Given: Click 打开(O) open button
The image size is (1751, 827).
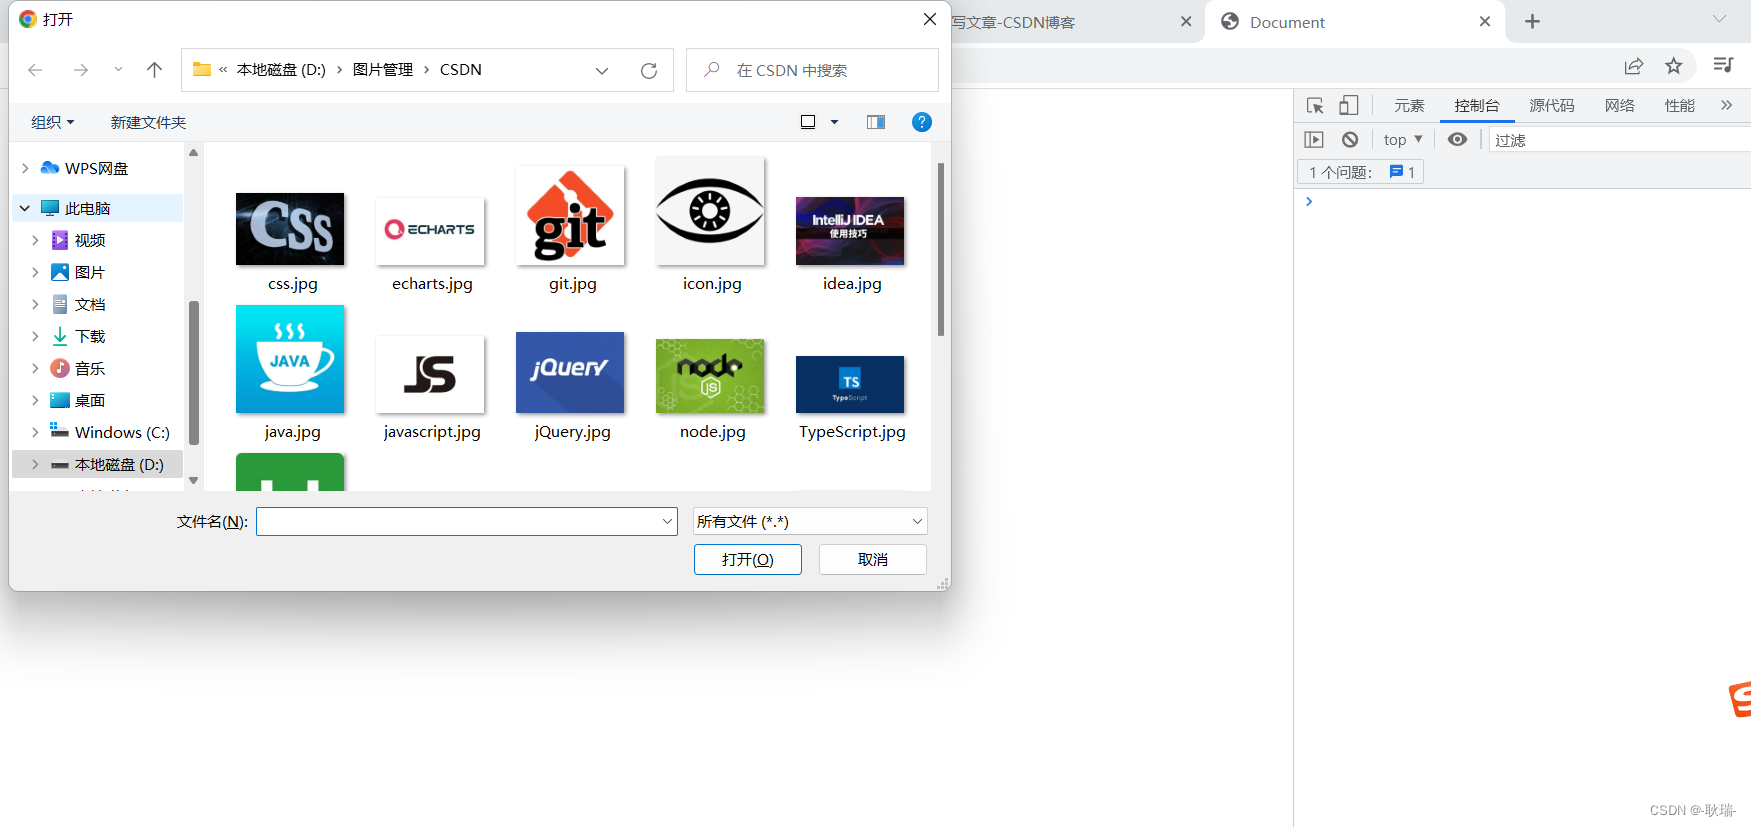Looking at the screenshot, I should pos(748,559).
